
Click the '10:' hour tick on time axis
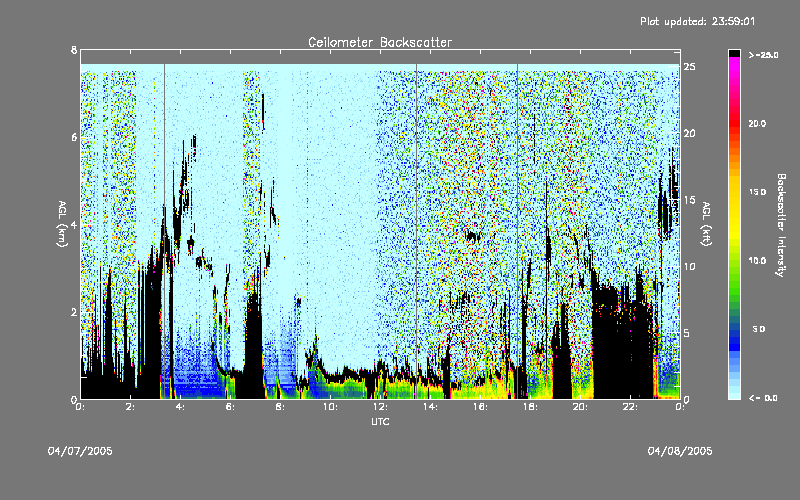click(330, 407)
